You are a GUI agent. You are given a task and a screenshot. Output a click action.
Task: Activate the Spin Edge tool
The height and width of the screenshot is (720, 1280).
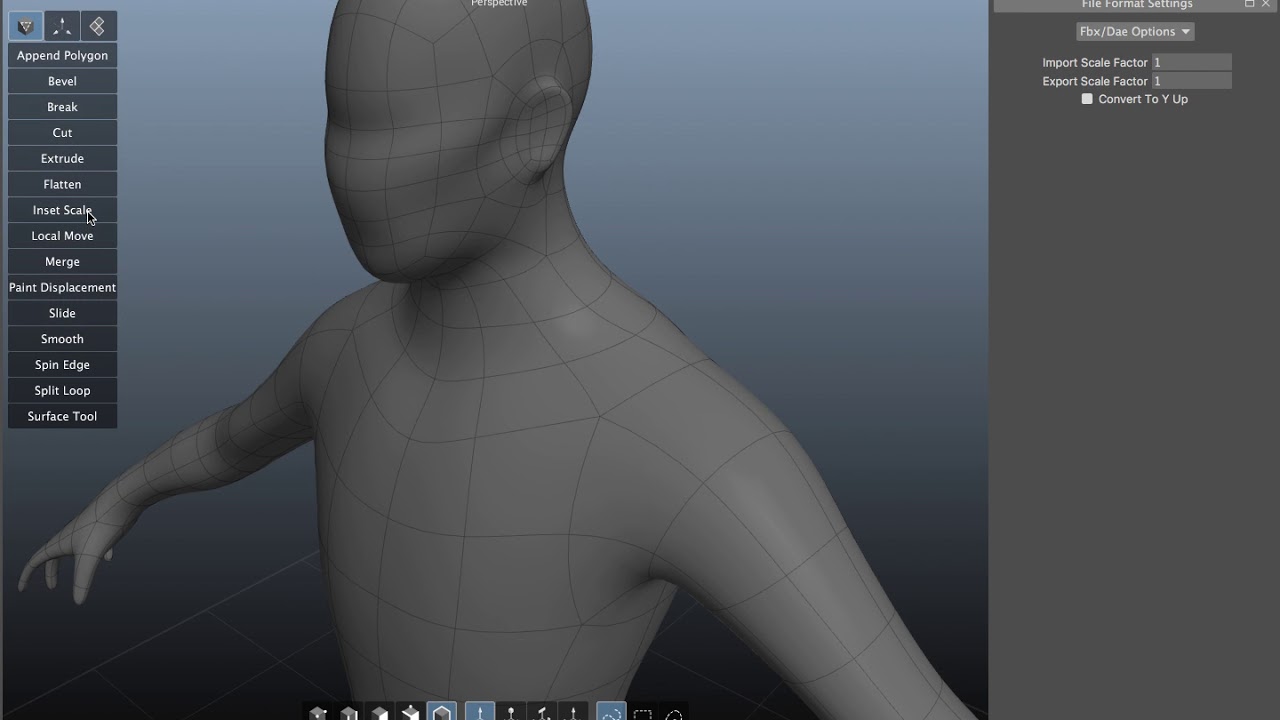pos(62,365)
